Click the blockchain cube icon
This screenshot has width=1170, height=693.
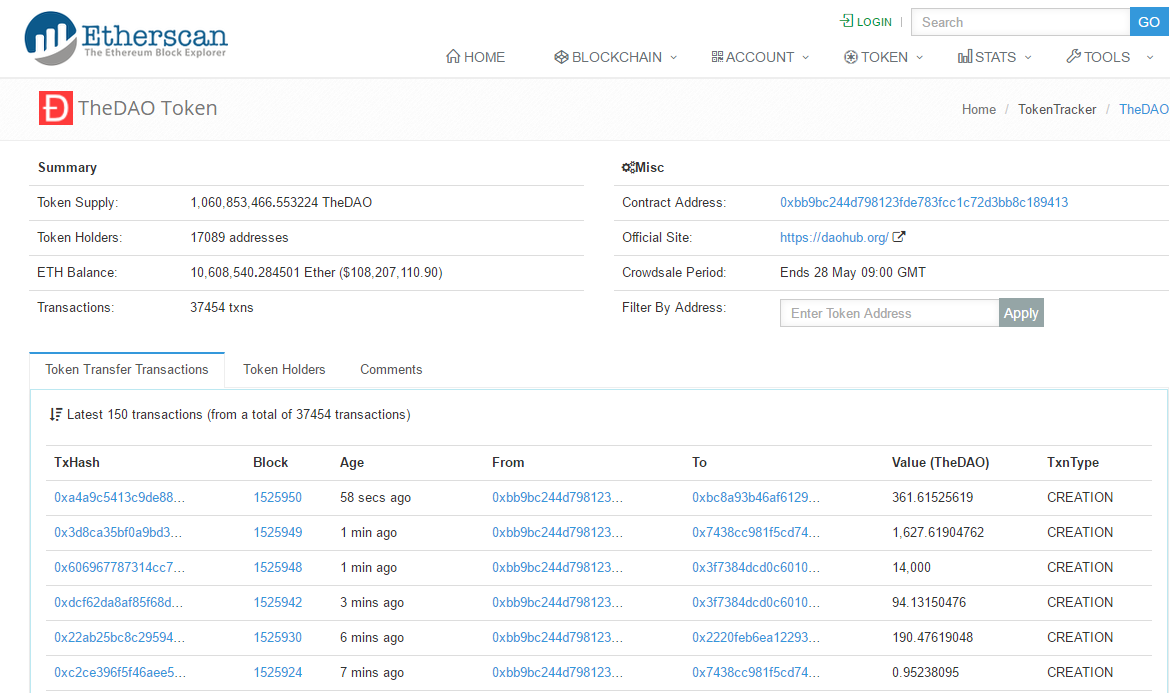pos(561,57)
